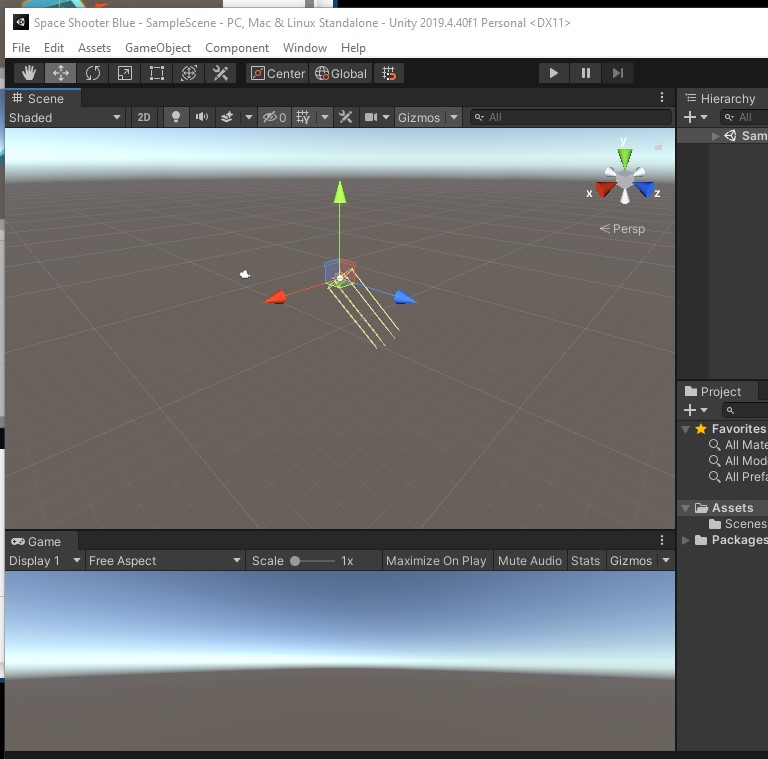The width and height of the screenshot is (768, 759).
Task: Open component editor tools in Scene
Action: click(346, 118)
